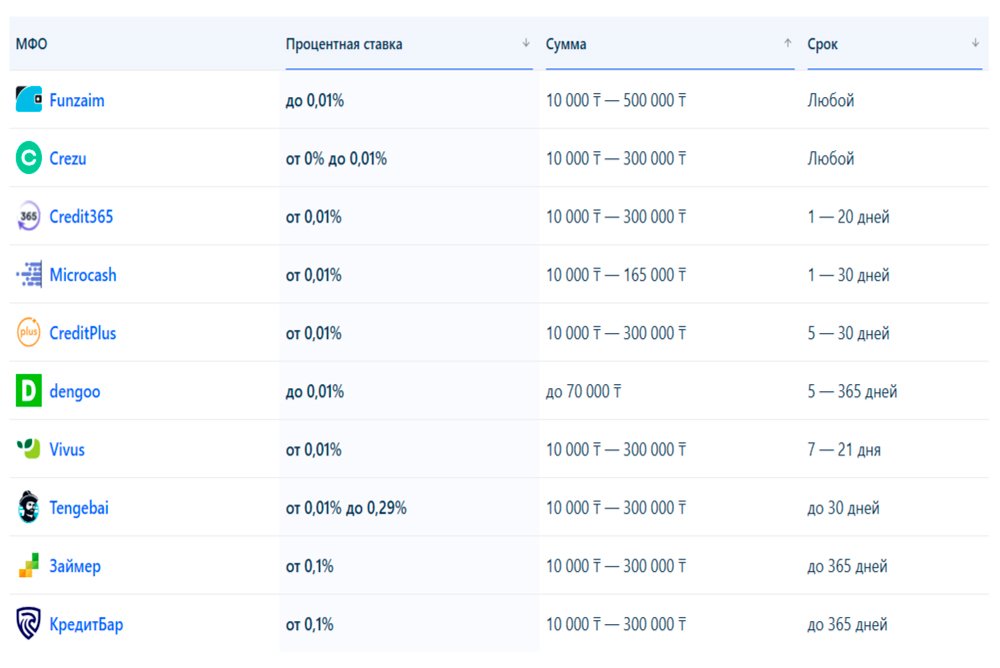Click Займер term 'до 365 дней'
Viewport: 1000px width, 668px height.
847,566
